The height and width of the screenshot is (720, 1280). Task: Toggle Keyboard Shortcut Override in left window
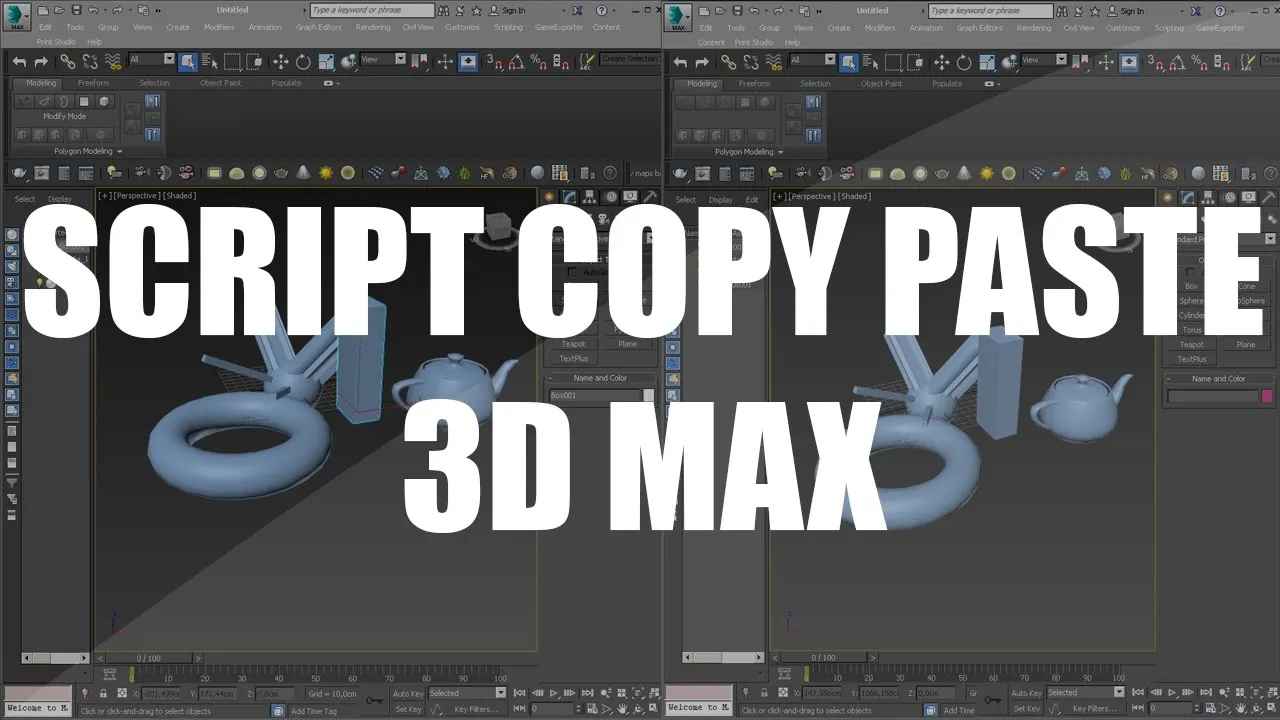[x=468, y=62]
